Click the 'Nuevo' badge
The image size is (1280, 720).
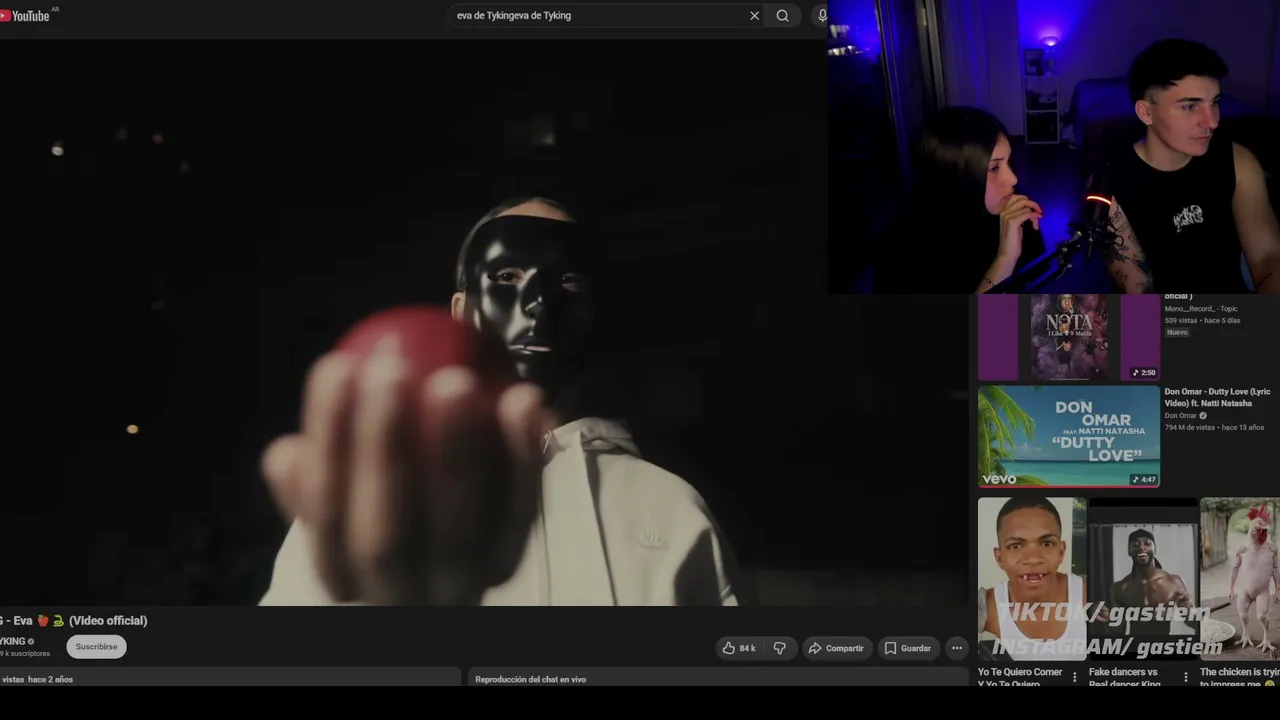coord(1177,332)
